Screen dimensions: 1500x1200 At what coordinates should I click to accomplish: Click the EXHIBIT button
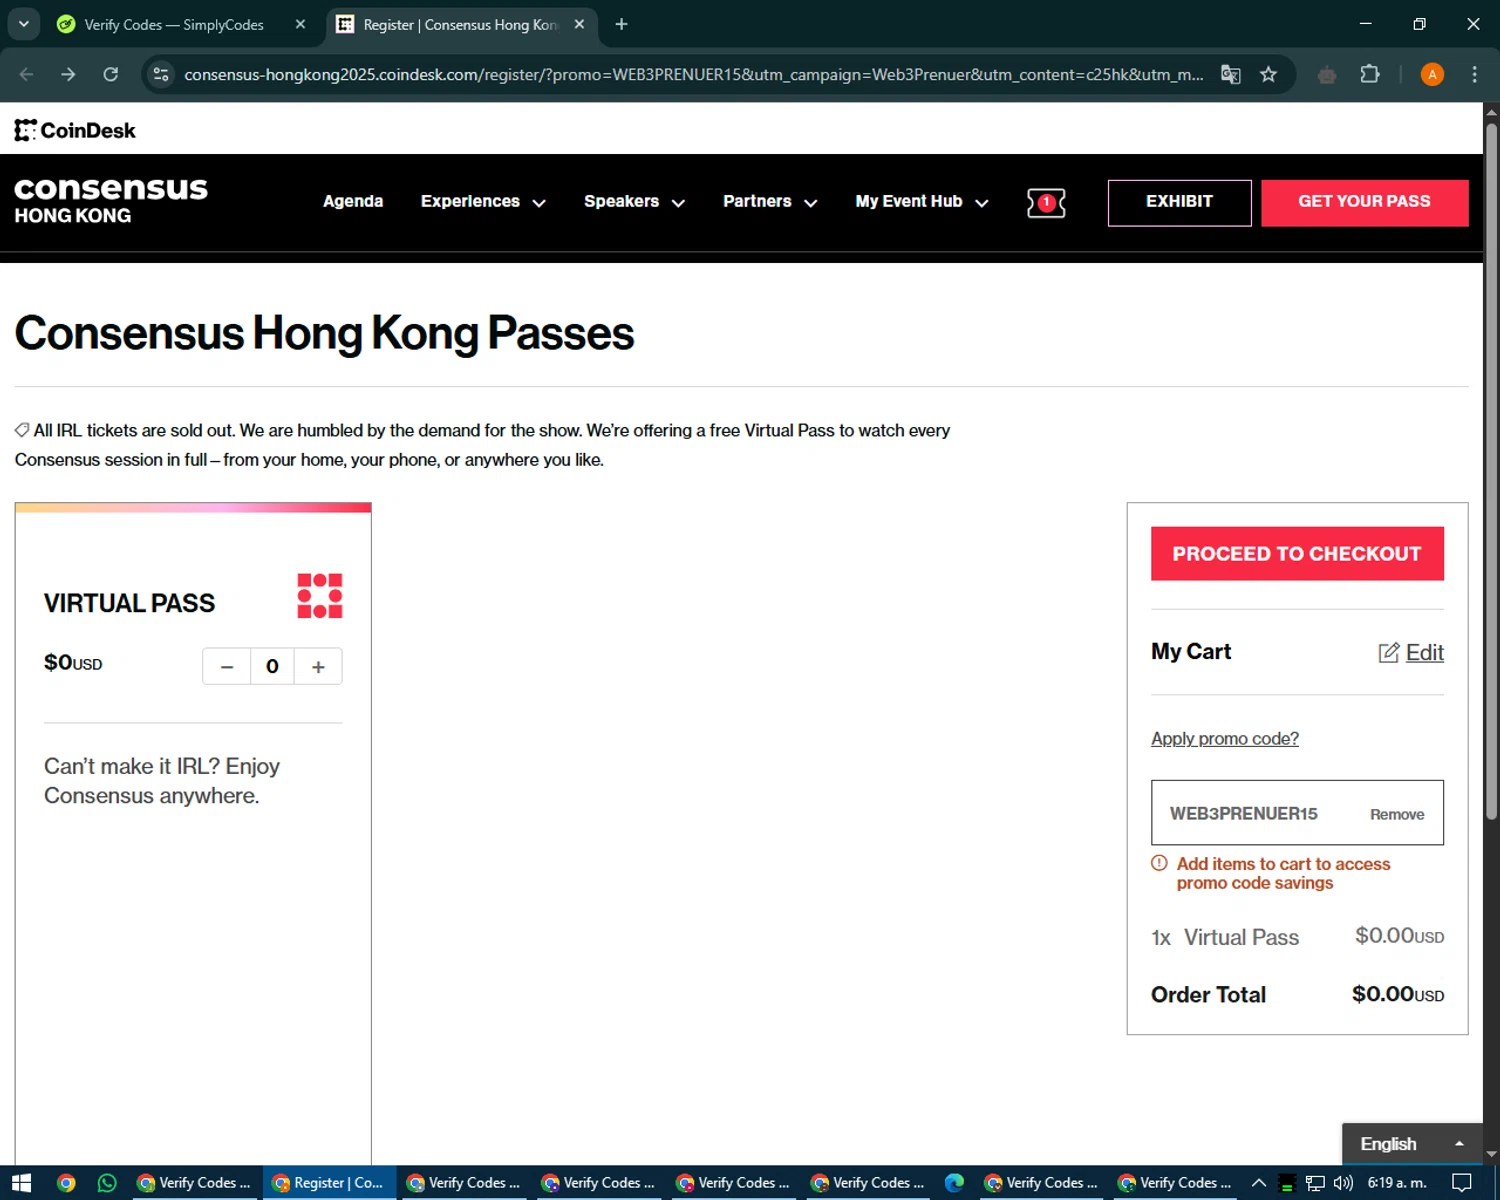click(x=1179, y=203)
